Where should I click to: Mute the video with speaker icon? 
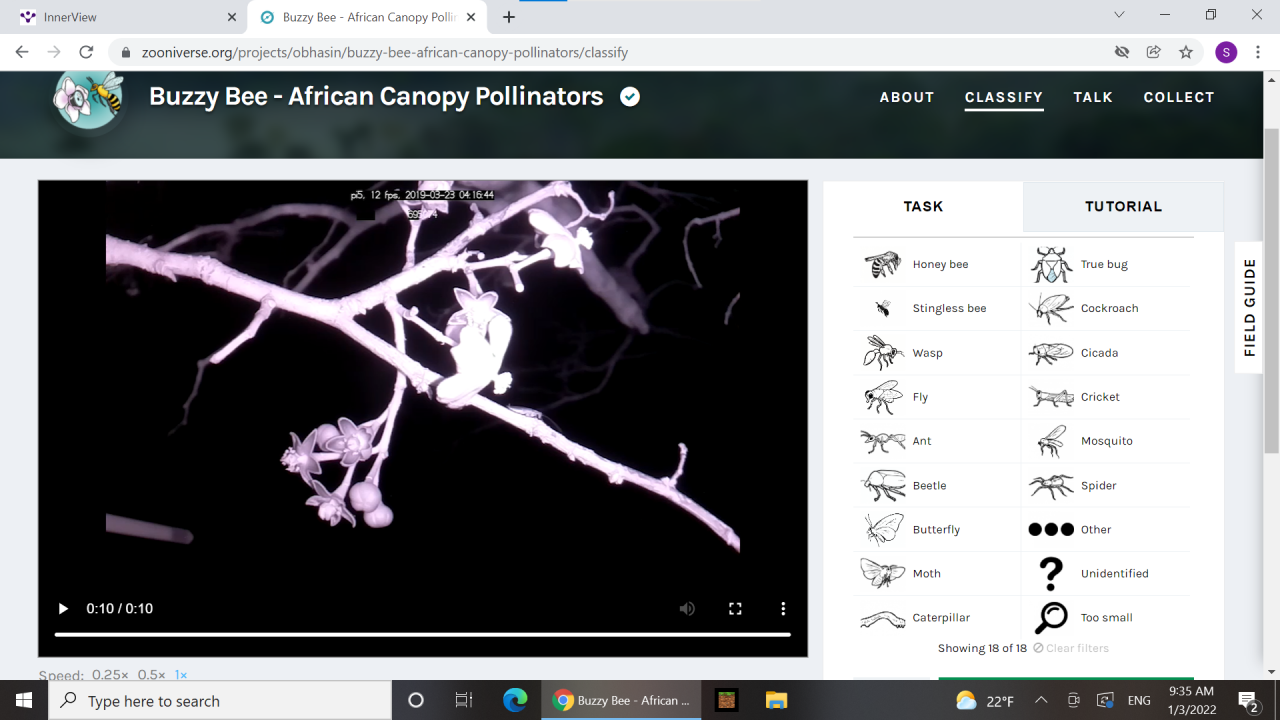pos(687,608)
